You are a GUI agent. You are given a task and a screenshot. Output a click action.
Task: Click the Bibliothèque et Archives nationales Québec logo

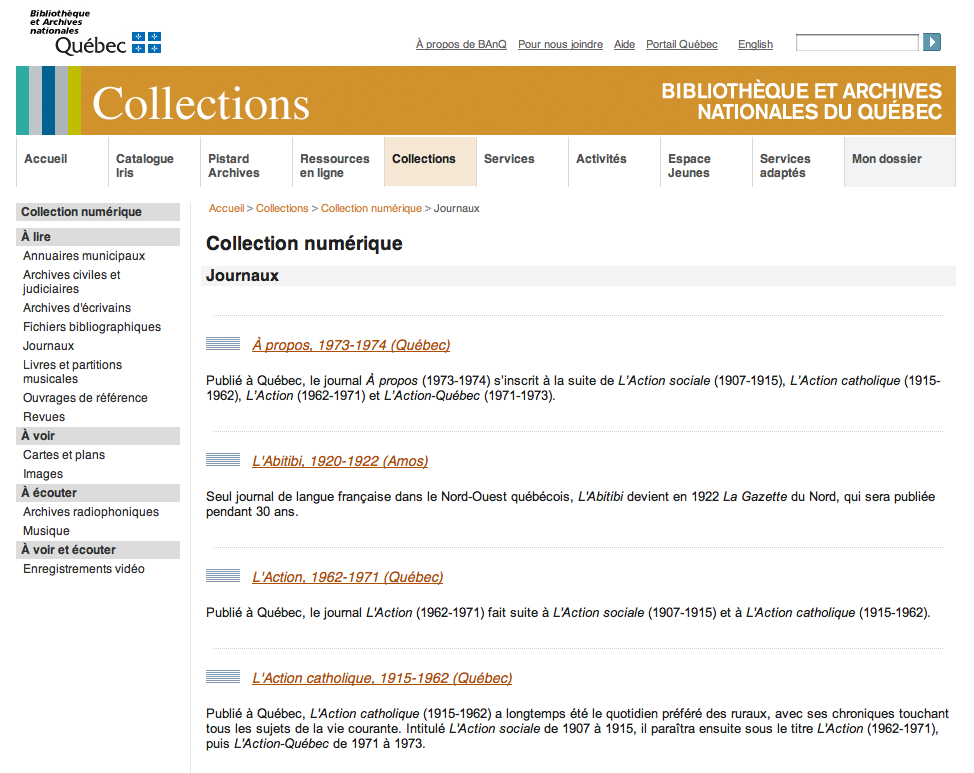[x=95, y=32]
